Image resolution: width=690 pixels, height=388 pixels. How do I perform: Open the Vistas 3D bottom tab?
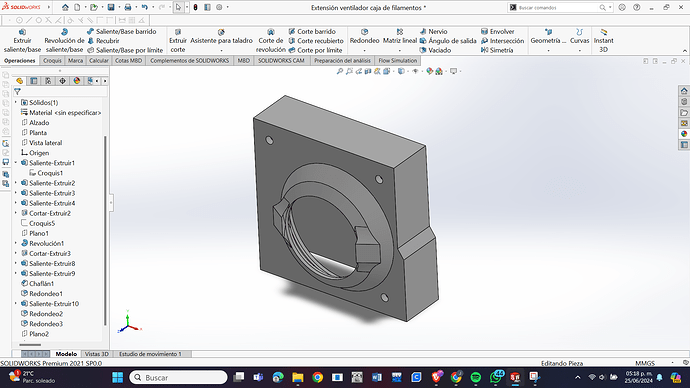coord(96,354)
